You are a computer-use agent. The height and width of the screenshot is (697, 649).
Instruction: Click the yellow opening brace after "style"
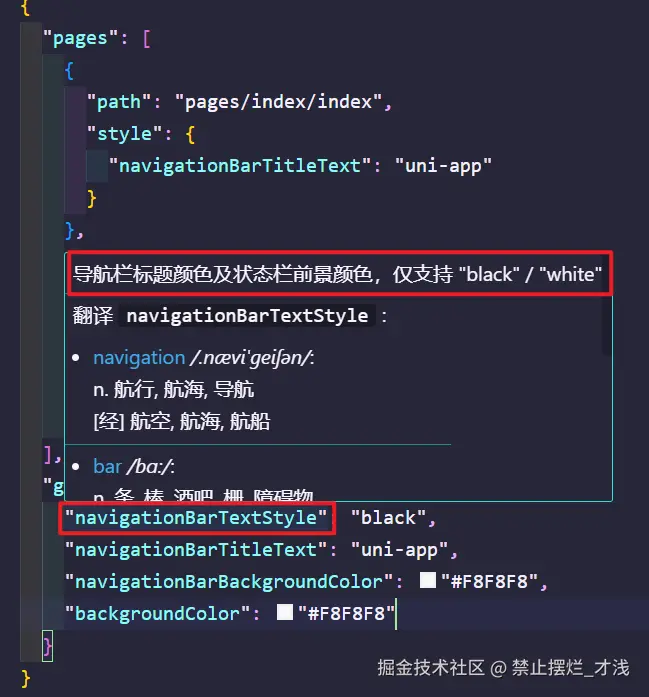tap(190, 134)
